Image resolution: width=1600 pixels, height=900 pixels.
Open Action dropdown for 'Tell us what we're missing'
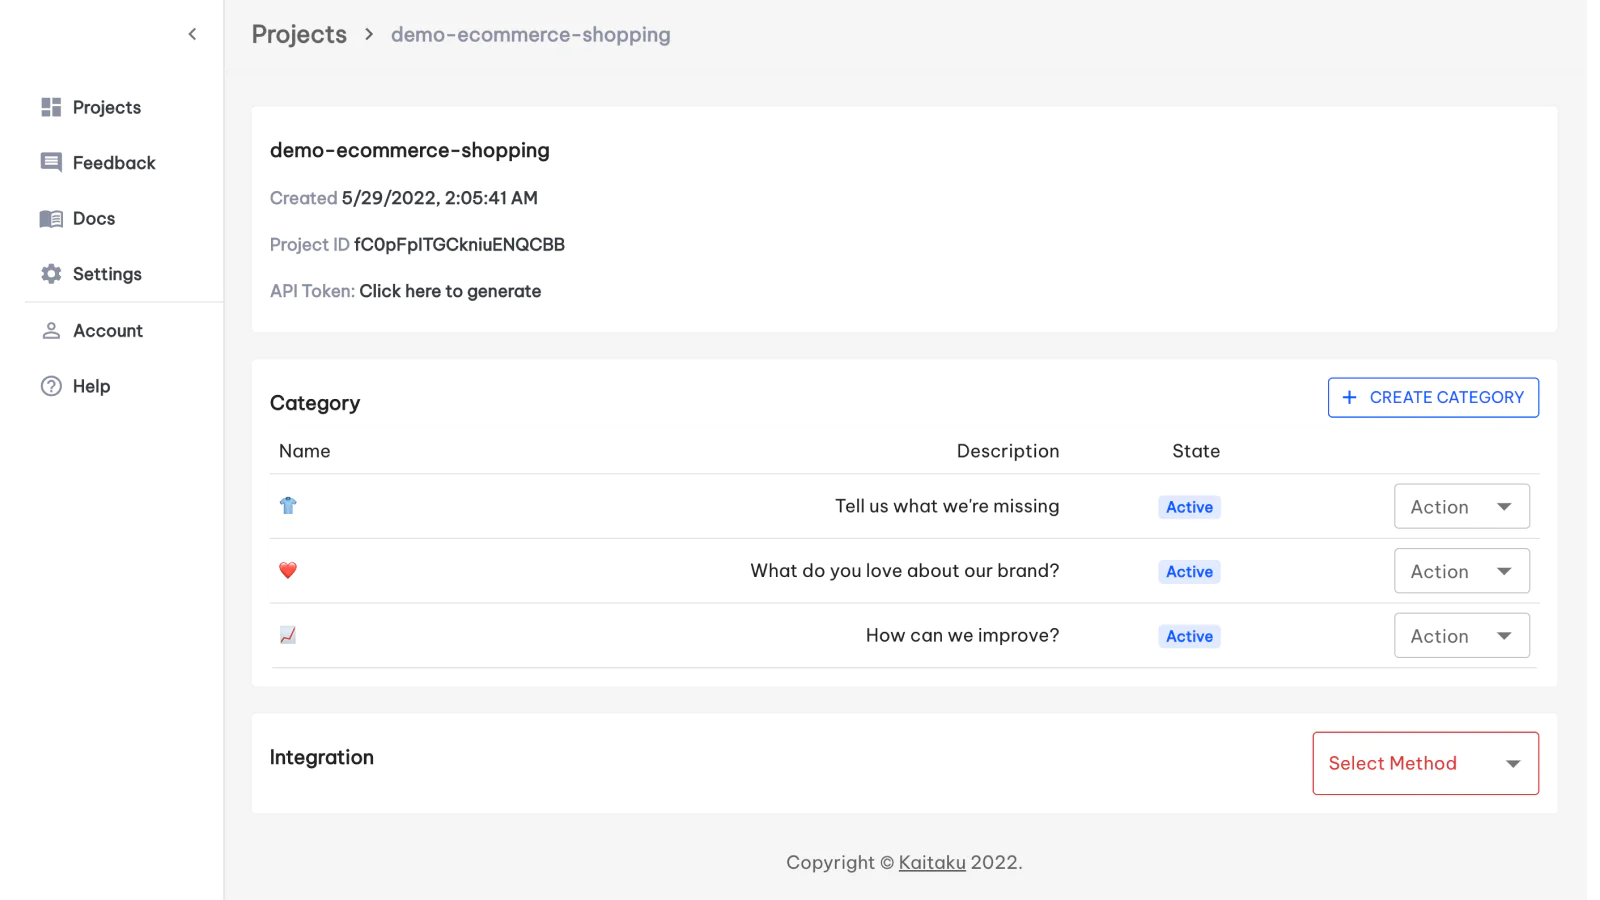point(1461,507)
